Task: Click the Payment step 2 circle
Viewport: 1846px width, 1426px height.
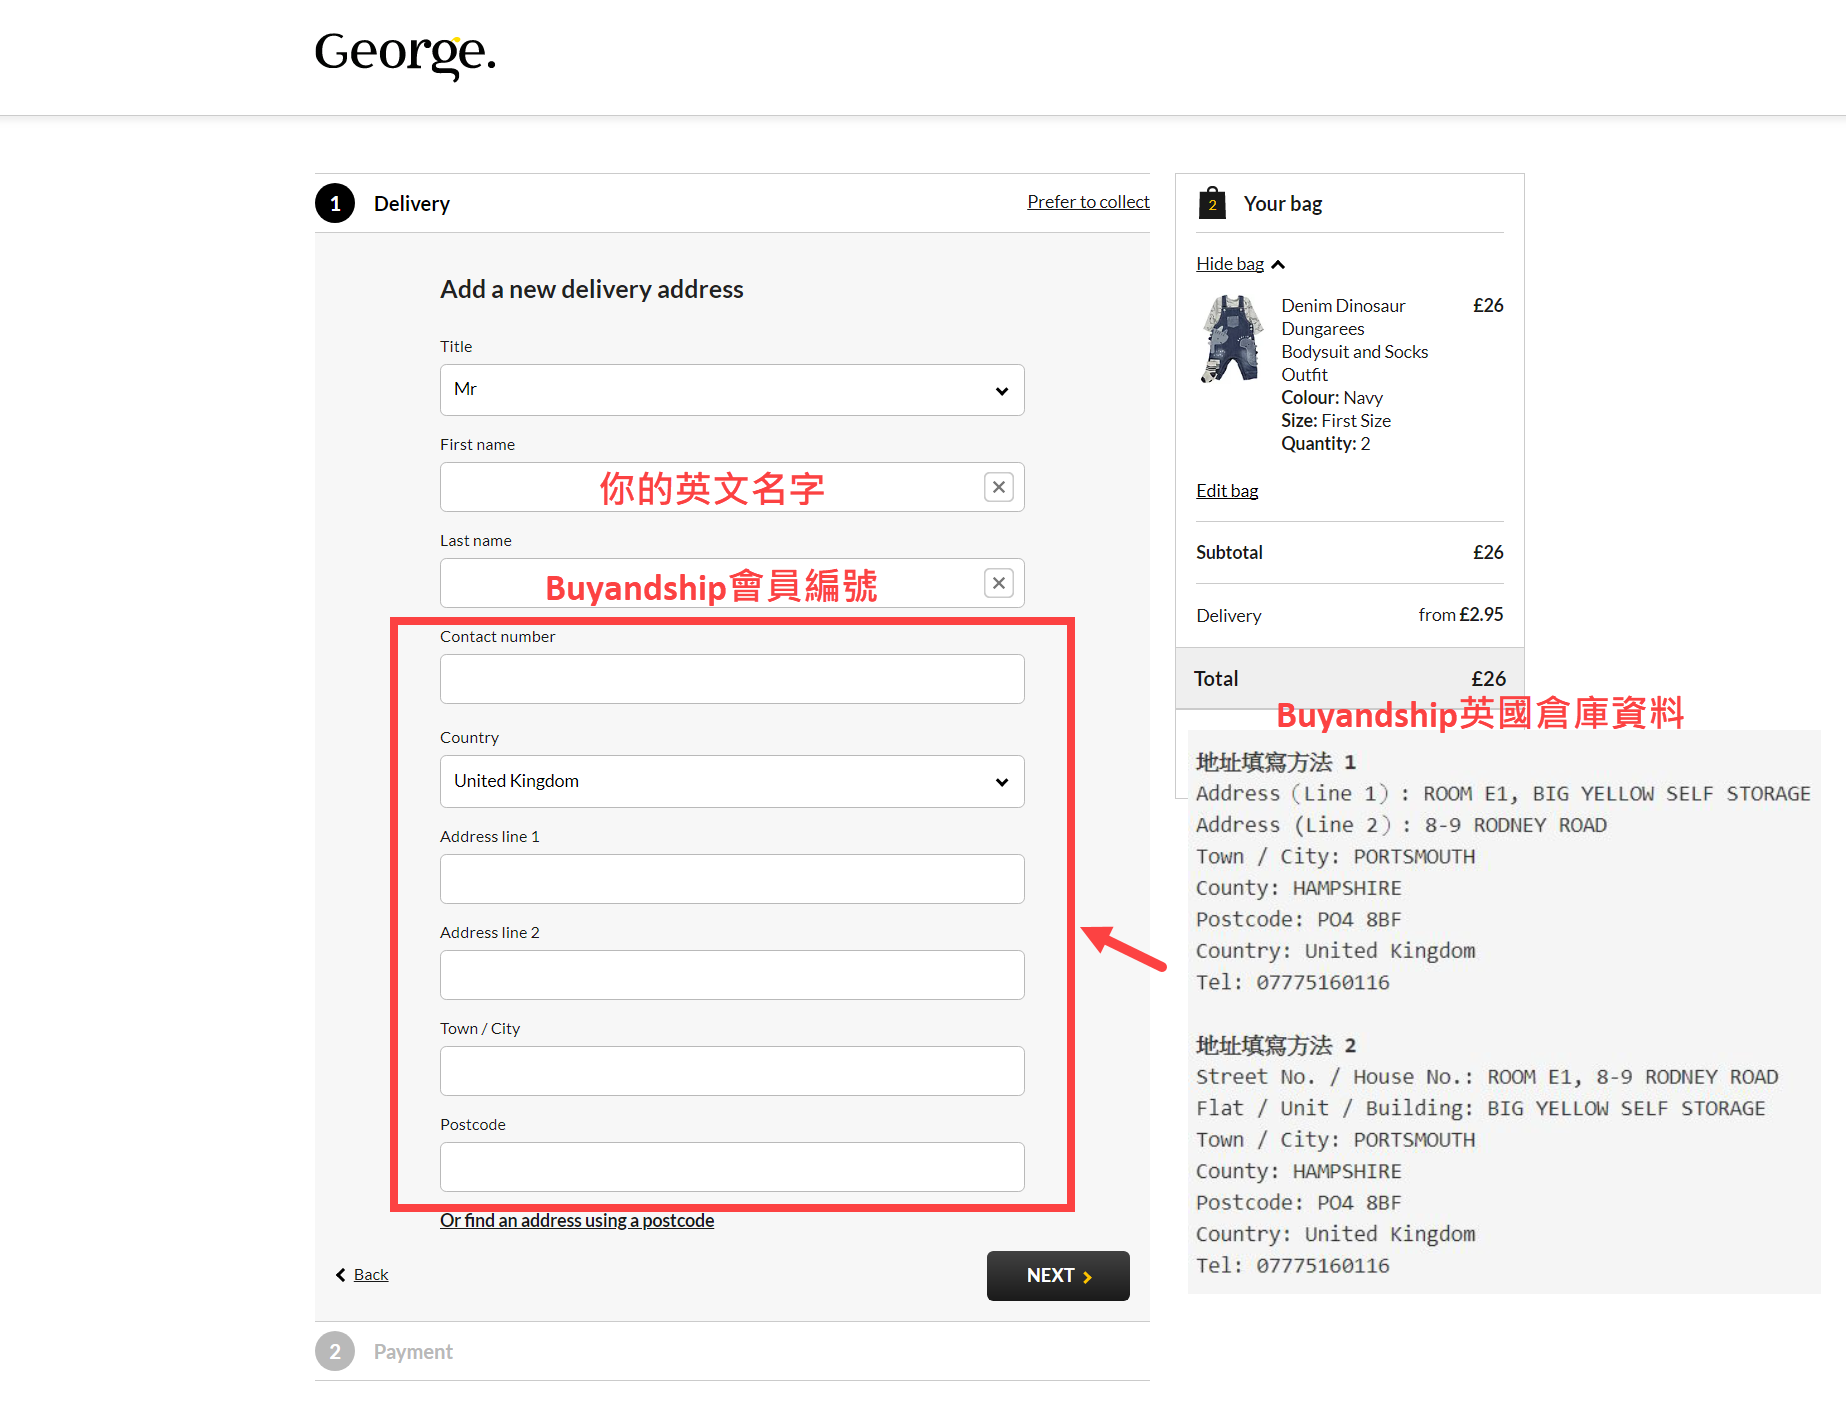Action: (335, 1351)
